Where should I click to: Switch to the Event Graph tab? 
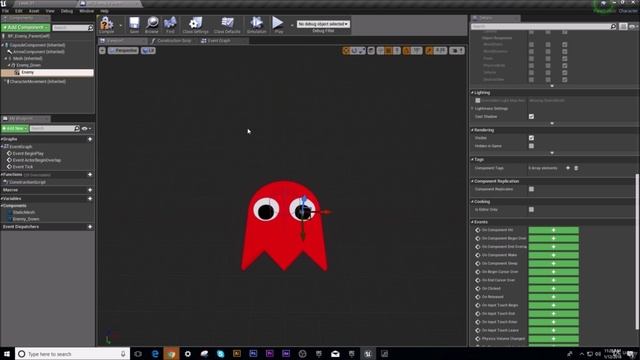pyautogui.click(x=219, y=41)
